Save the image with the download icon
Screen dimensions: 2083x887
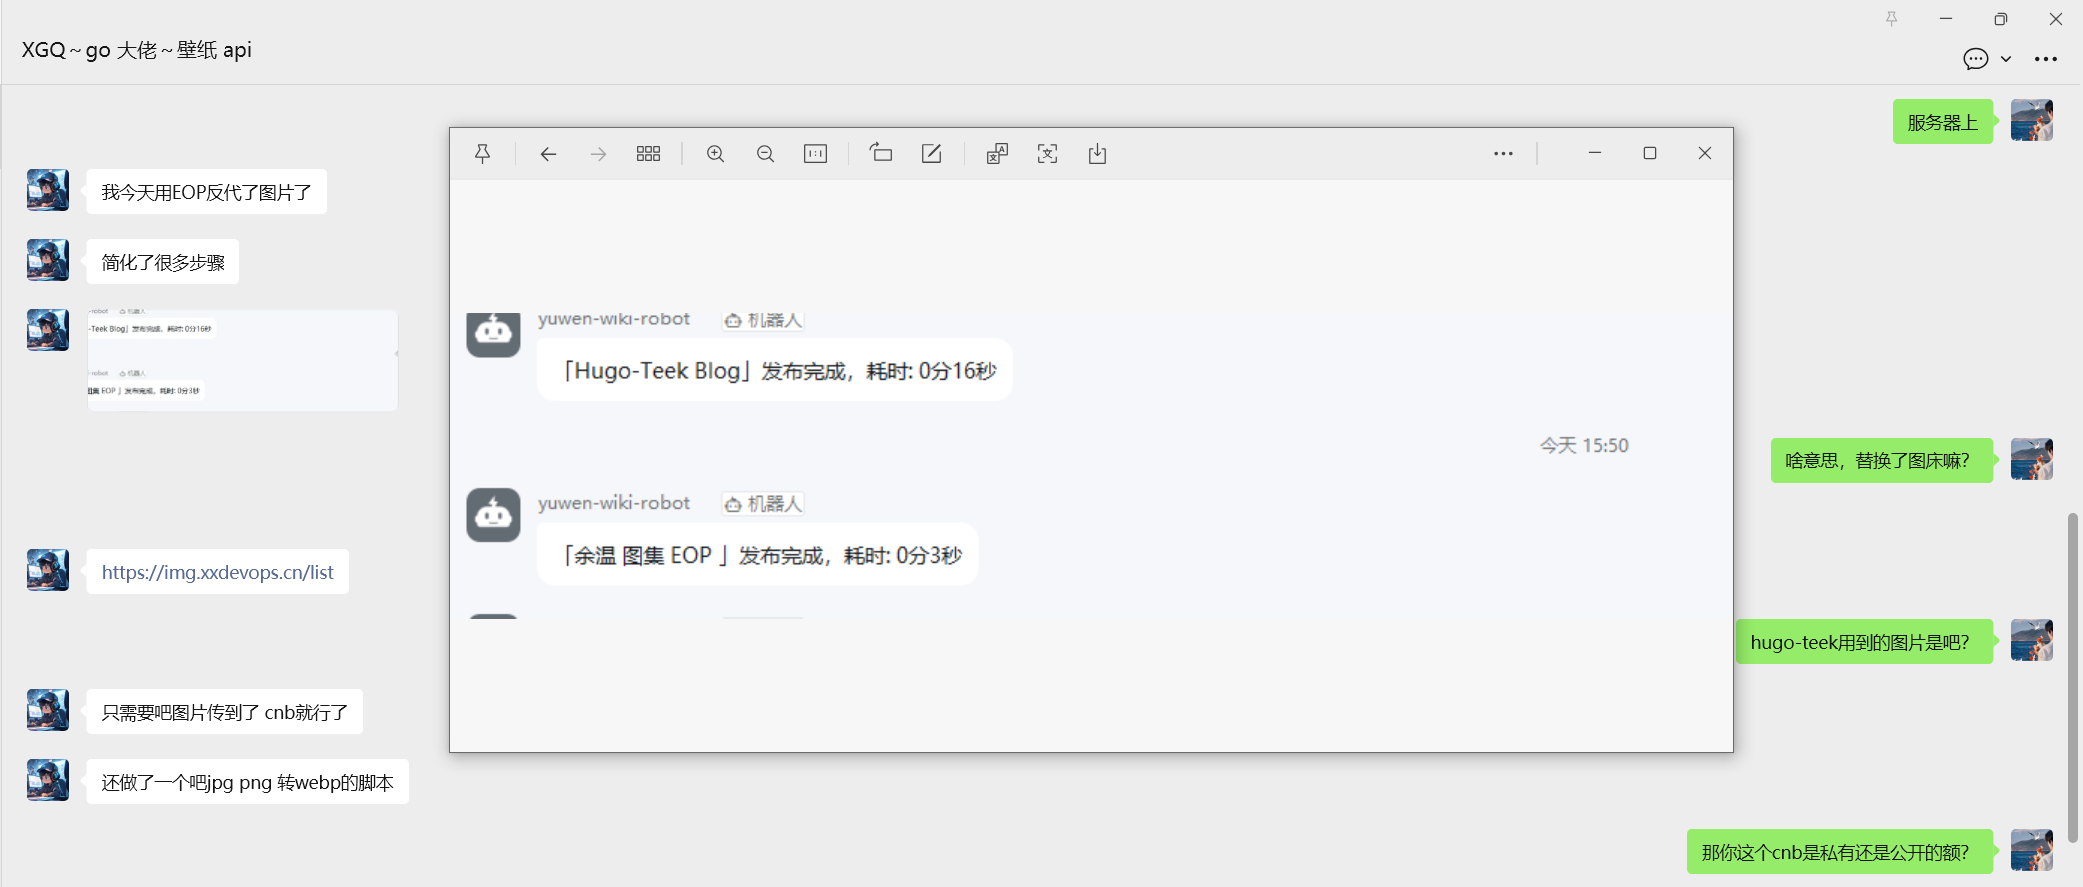[1097, 154]
